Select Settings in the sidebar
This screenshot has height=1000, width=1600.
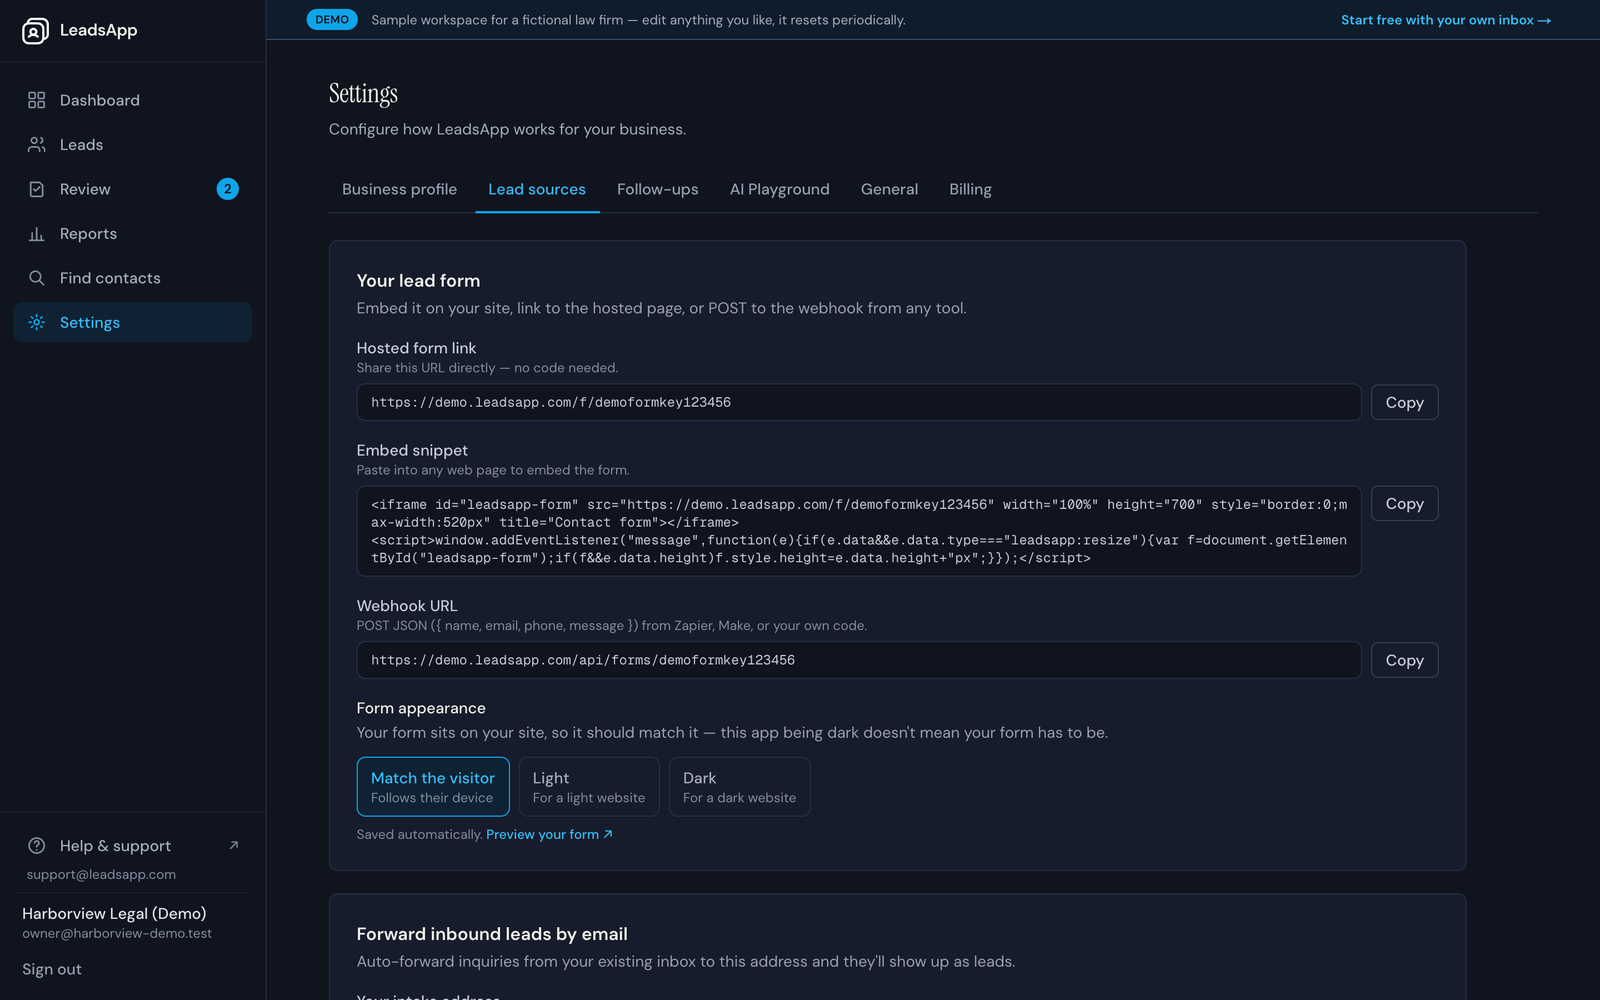(133, 322)
